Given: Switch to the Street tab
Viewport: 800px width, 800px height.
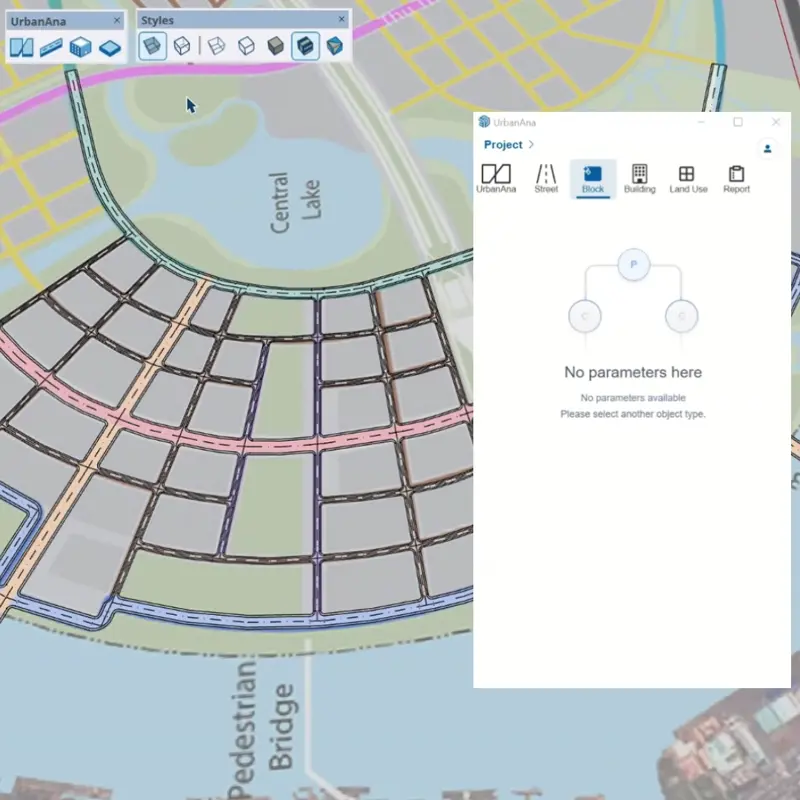Looking at the screenshot, I should coord(546,178).
